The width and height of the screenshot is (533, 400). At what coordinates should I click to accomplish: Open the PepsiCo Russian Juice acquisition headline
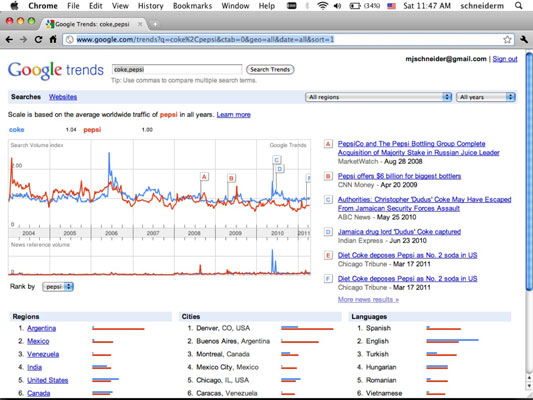(418, 148)
